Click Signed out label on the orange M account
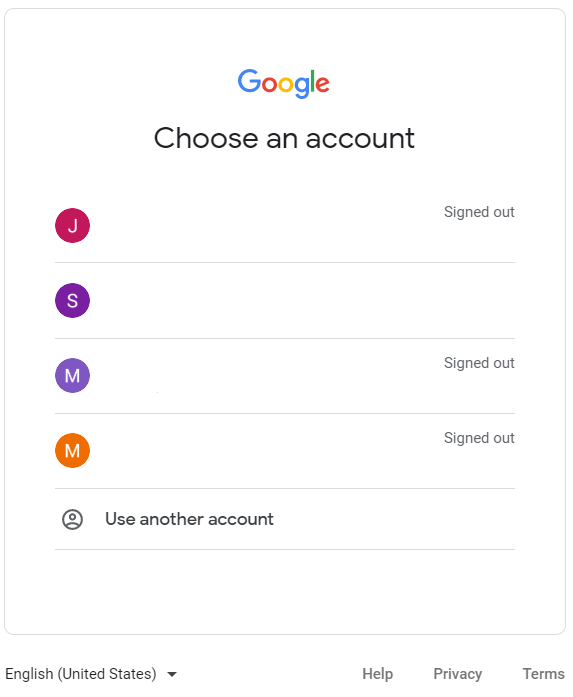 [x=479, y=438]
